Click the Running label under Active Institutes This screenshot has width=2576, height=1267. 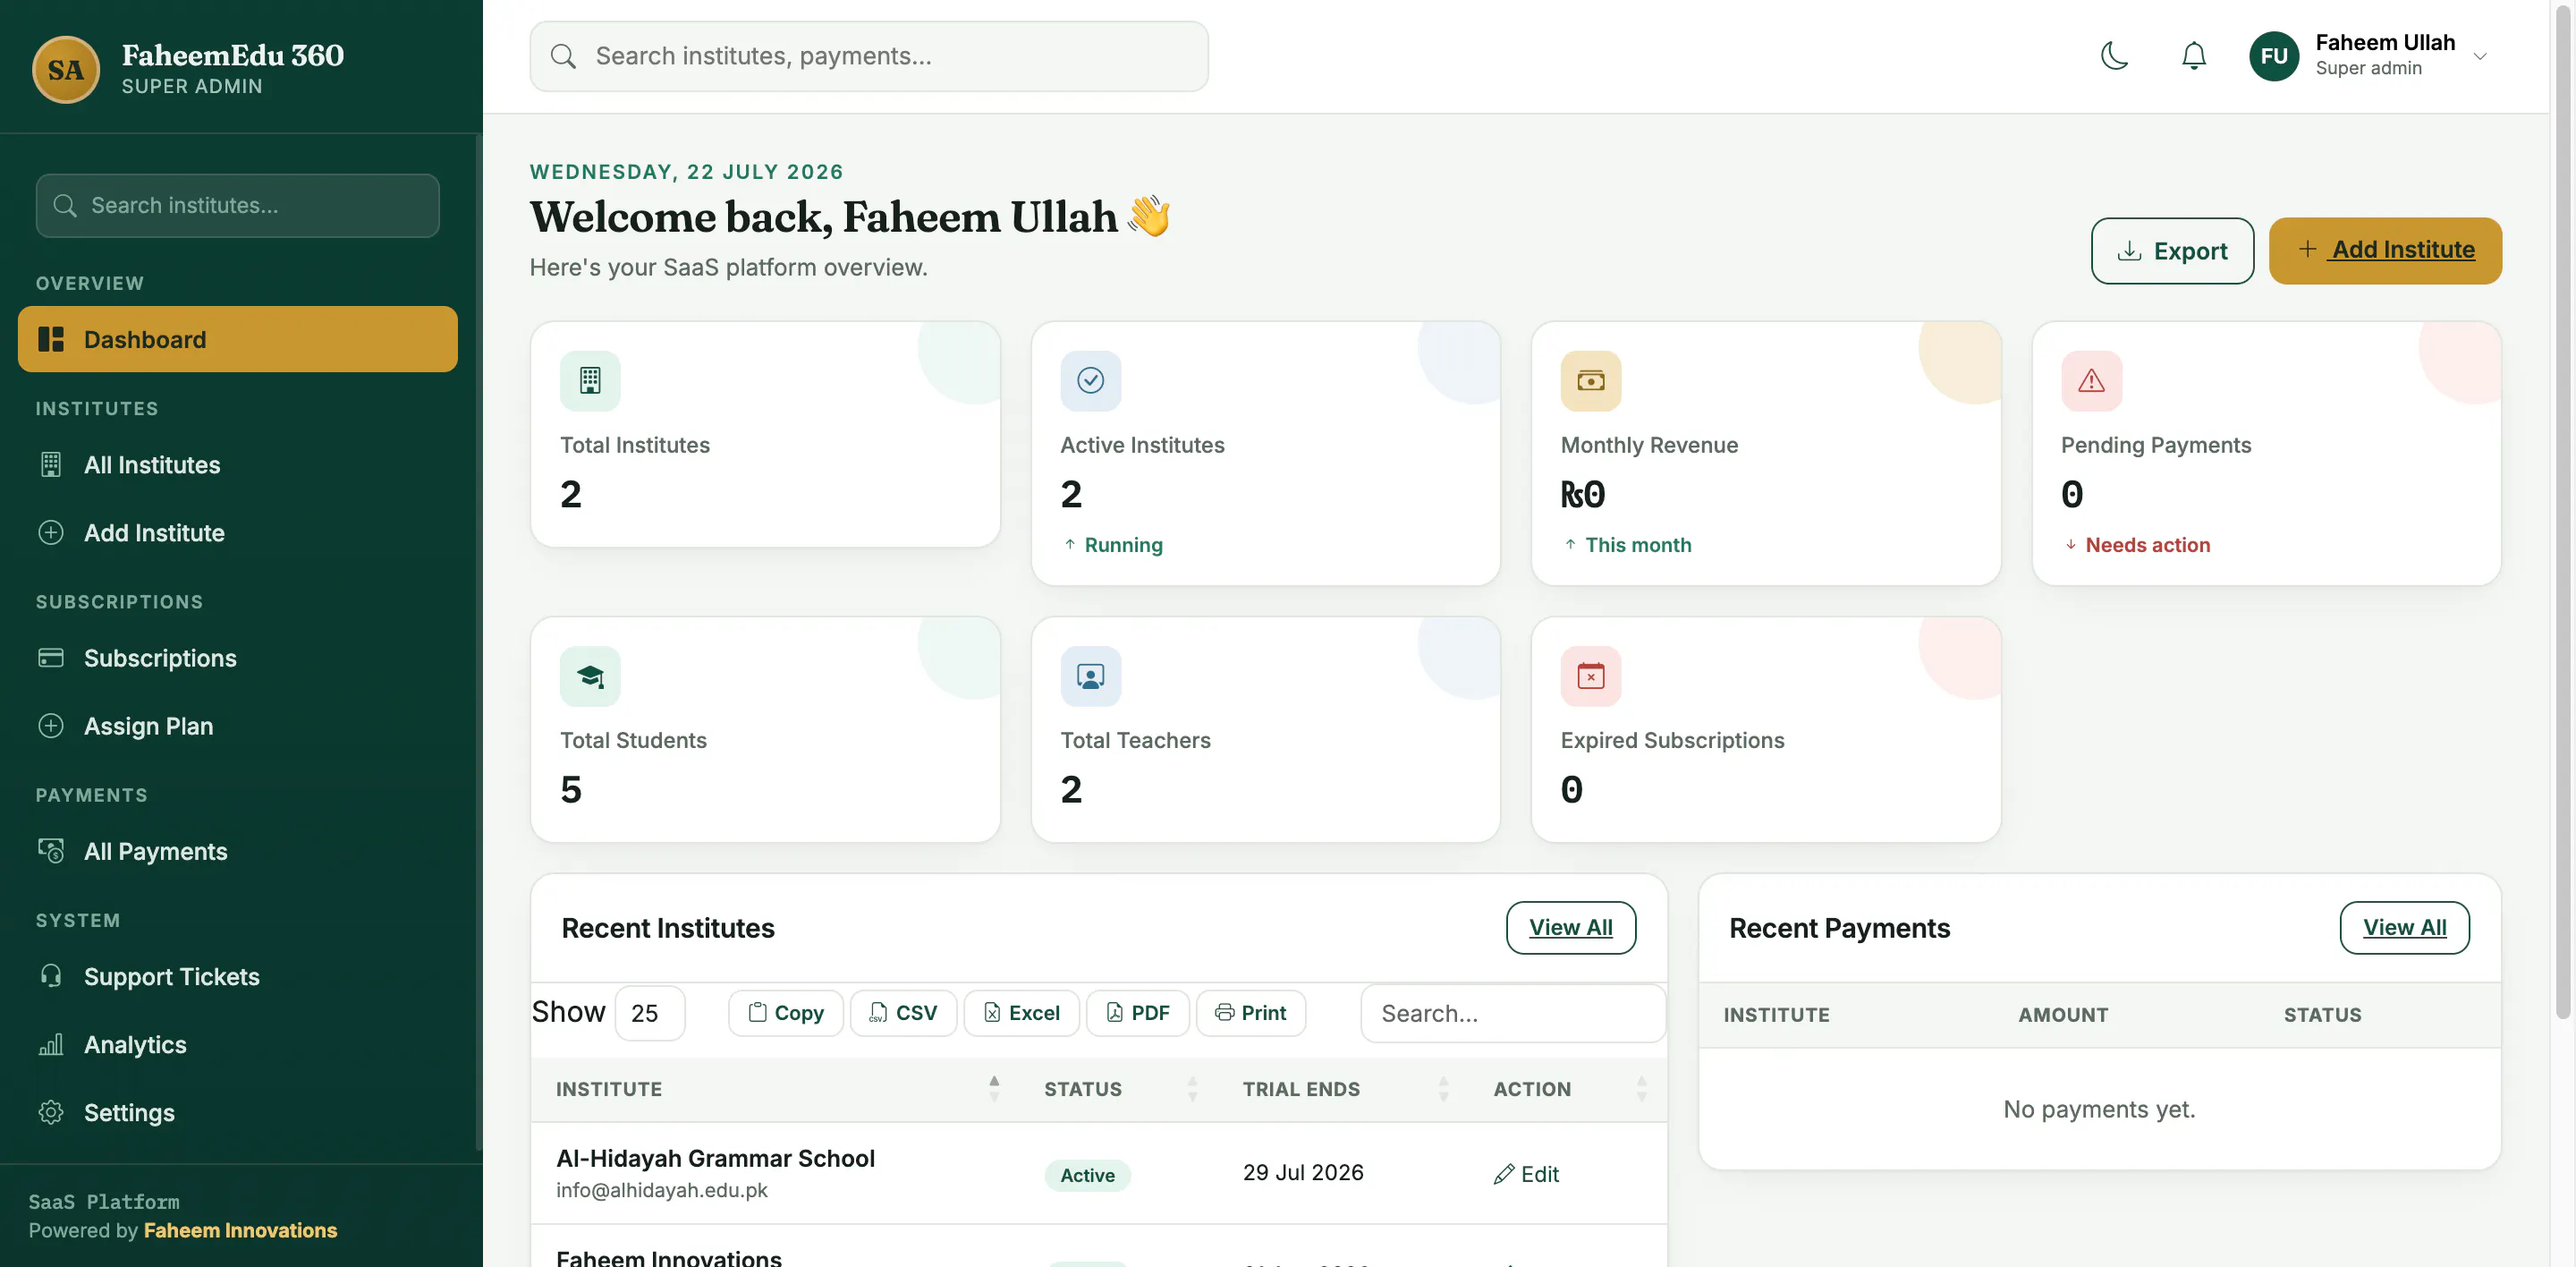coord(1123,545)
